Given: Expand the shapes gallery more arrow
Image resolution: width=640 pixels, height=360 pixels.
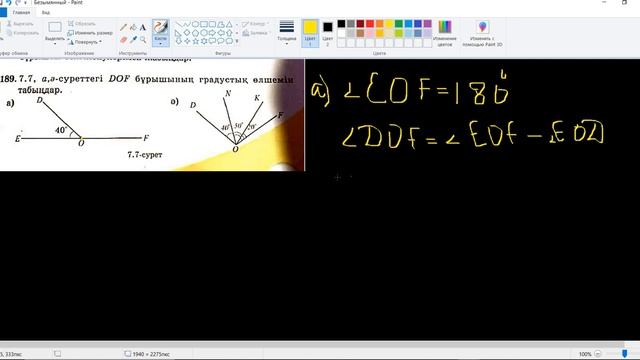Looking at the screenshot, I should [237, 41].
